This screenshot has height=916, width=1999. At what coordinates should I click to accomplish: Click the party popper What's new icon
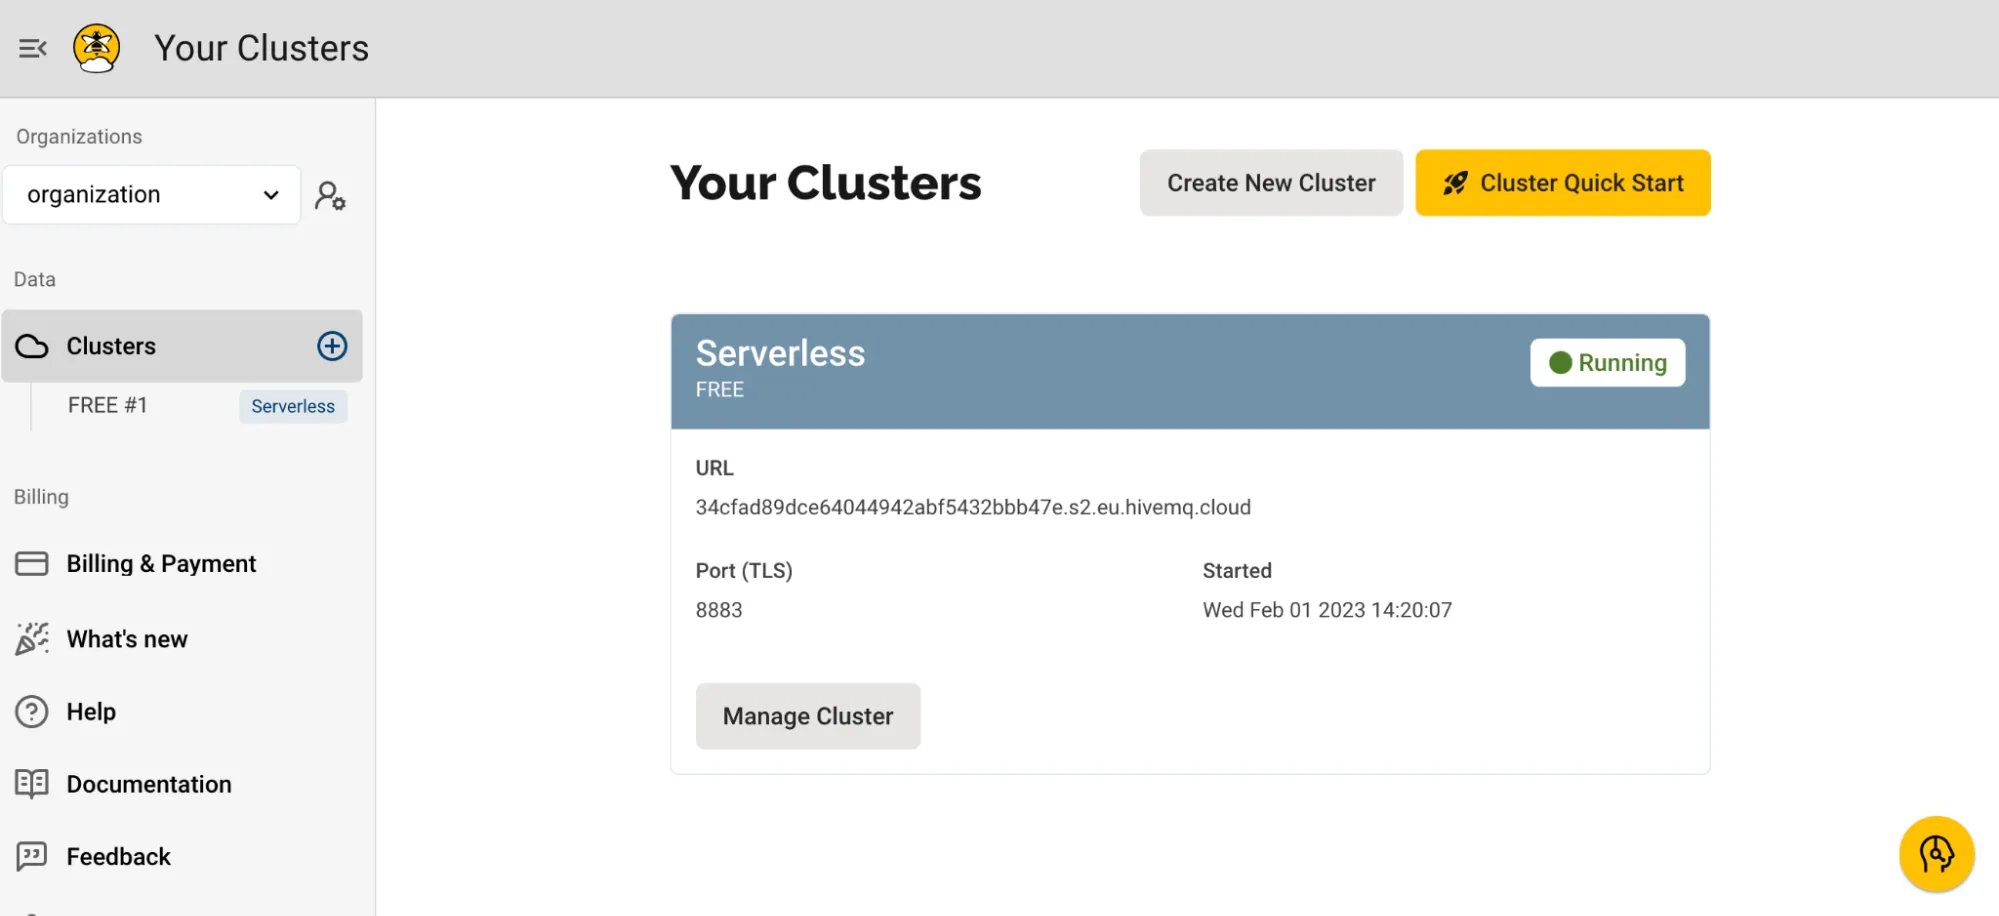coord(32,639)
